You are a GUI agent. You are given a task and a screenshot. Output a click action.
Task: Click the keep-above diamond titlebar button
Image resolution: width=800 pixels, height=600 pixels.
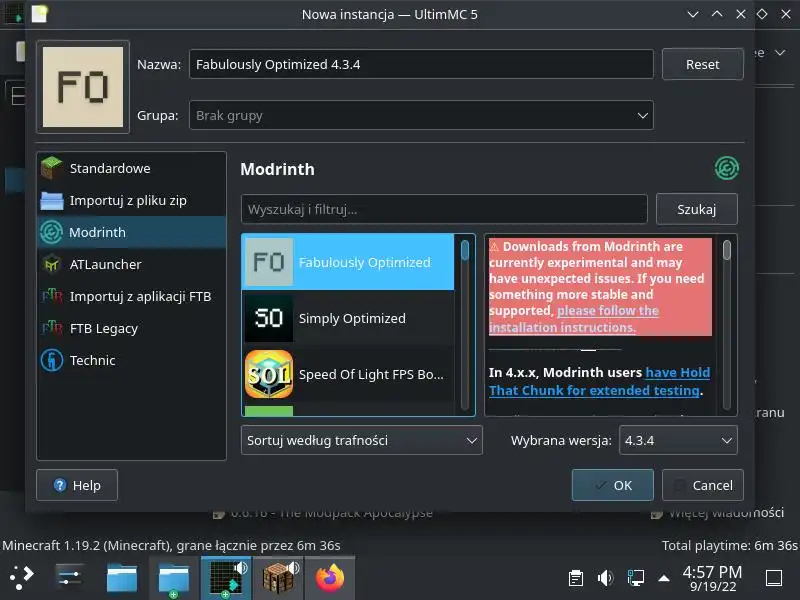pos(762,14)
